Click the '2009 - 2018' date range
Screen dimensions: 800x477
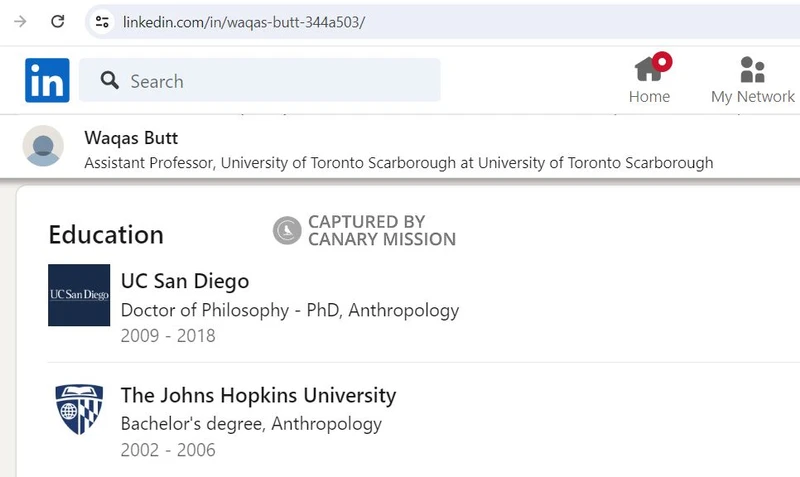pos(168,336)
